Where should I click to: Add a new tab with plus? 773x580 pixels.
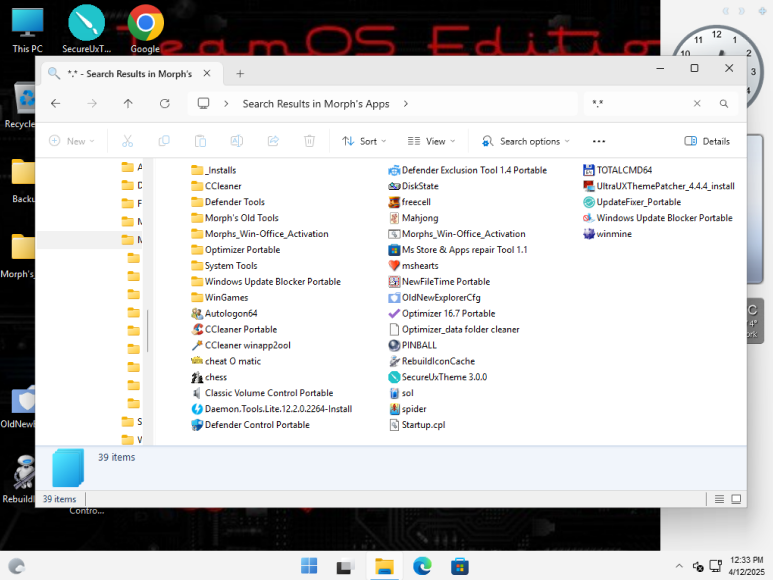coord(240,73)
